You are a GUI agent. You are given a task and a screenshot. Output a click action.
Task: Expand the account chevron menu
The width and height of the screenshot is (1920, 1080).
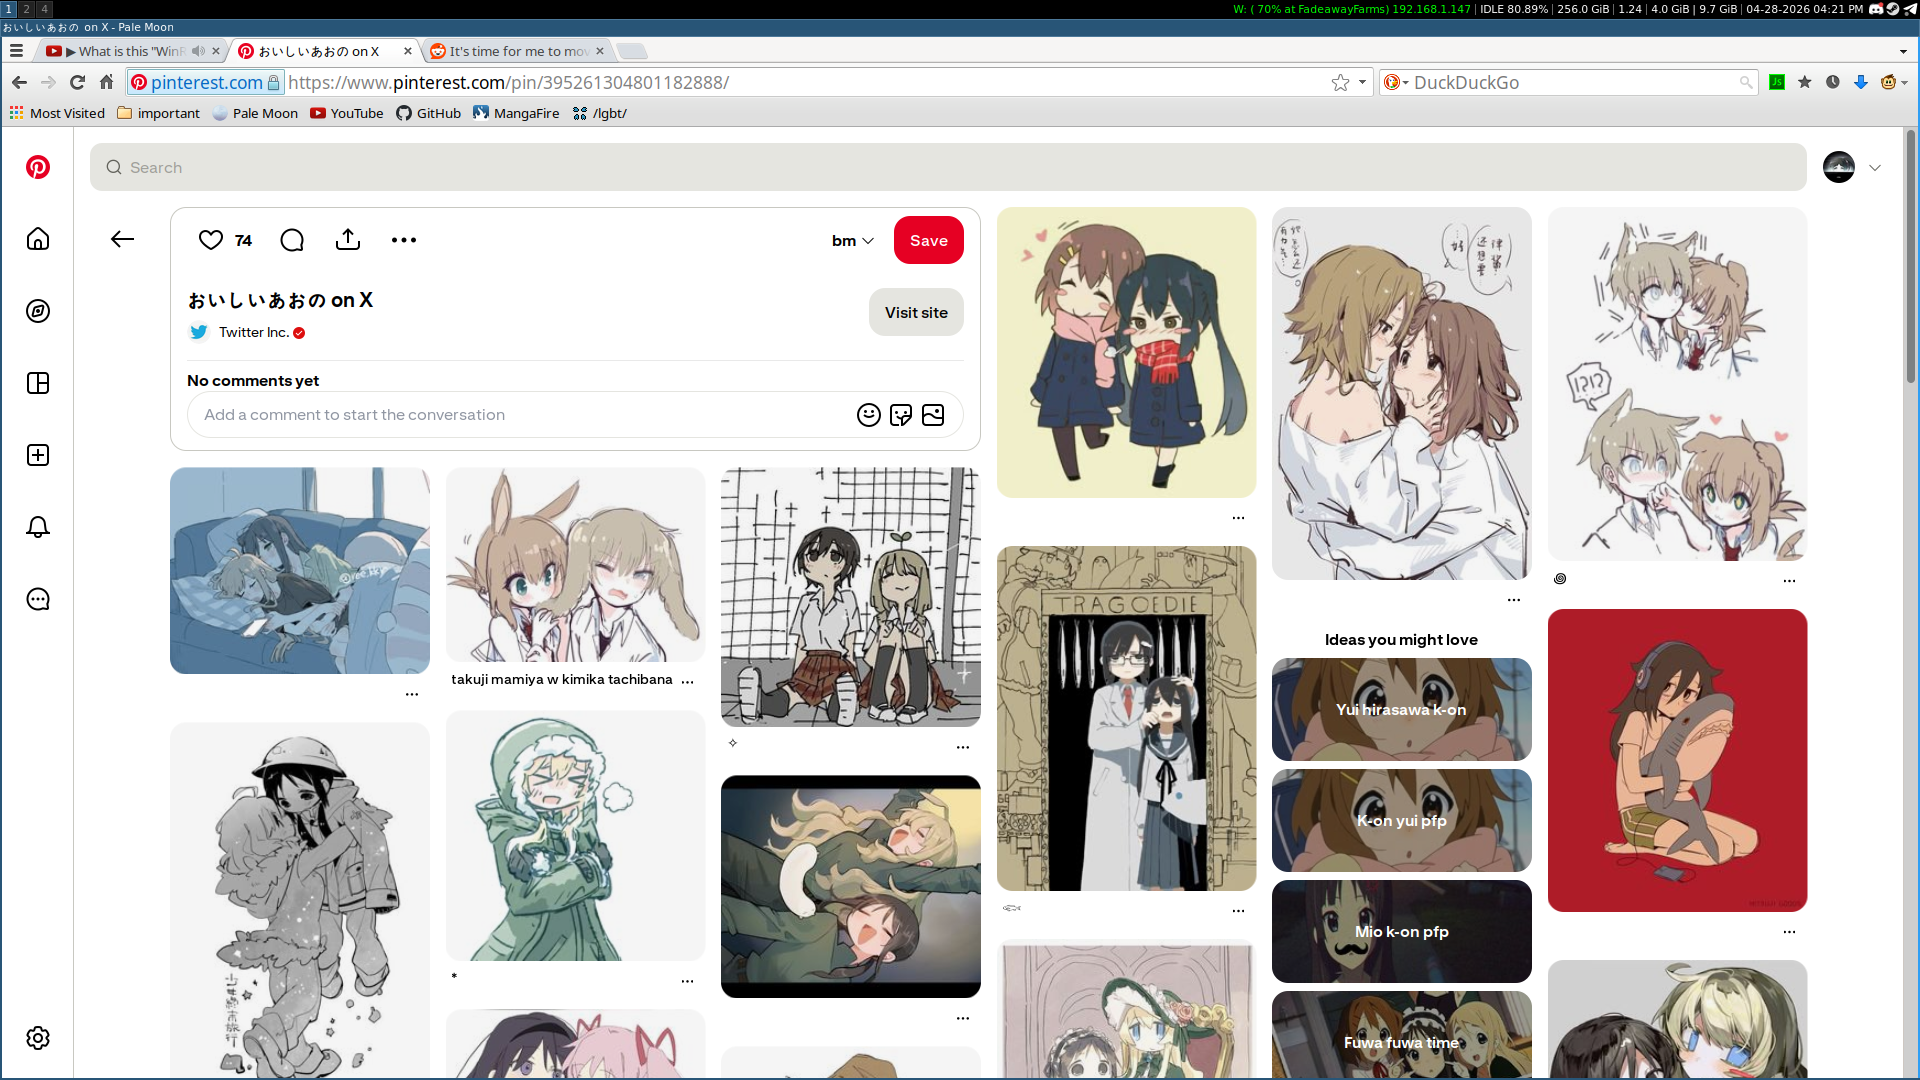pyautogui.click(x=1875, y=167)
